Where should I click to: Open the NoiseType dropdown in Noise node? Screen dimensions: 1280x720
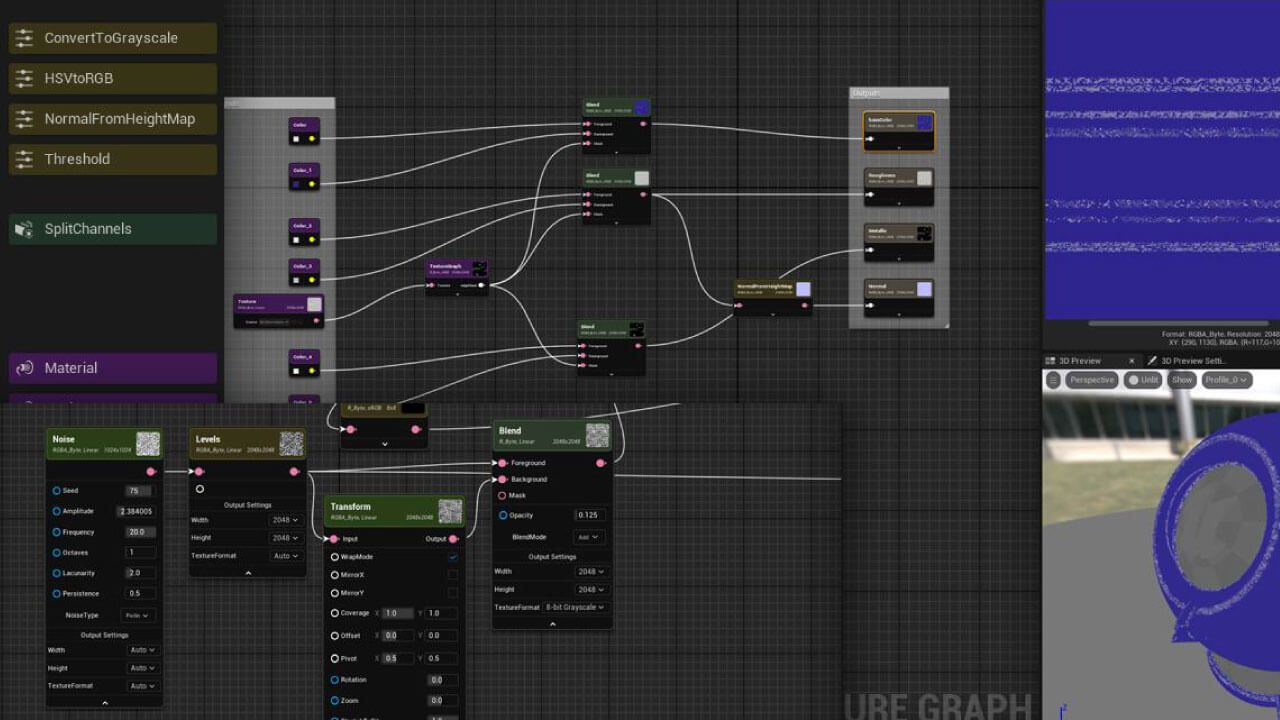(137, 616)
